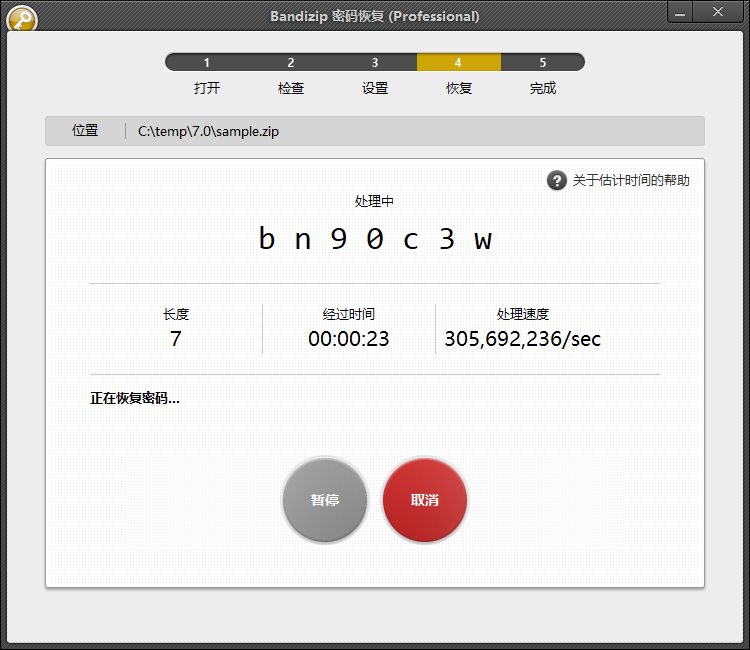Click the 处理速度 value display
The height and width of the screenshot is (650, 750).
pos(523,339)
